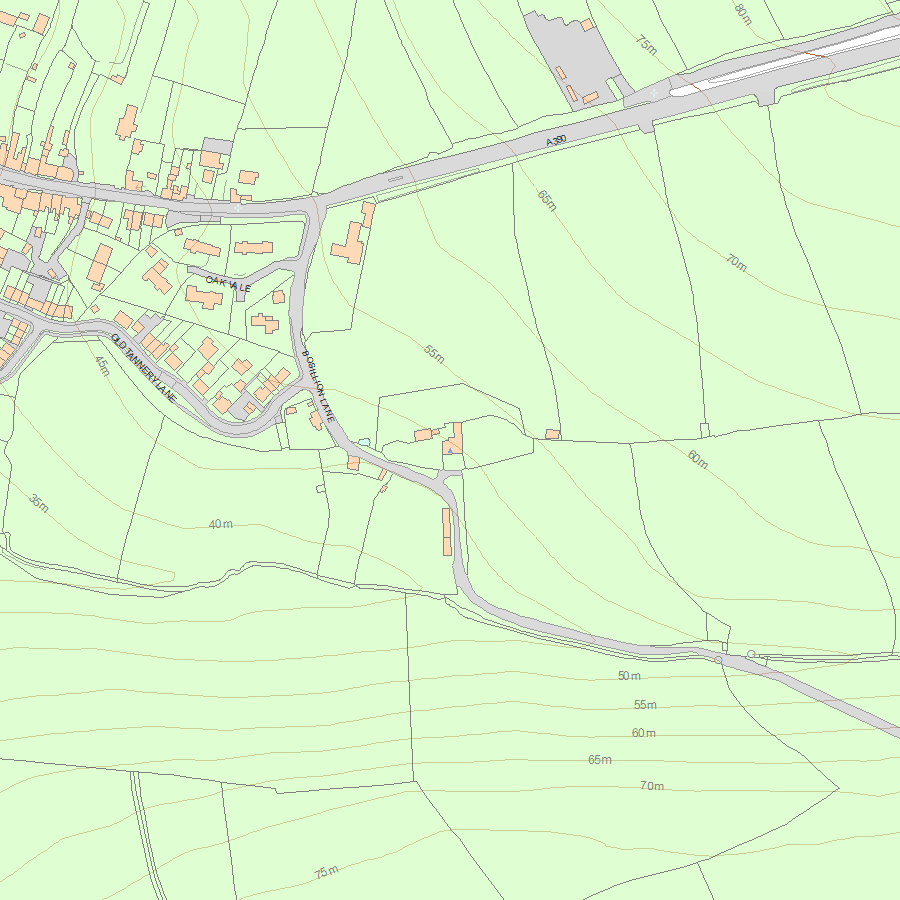Click the Bosillion Lane street label
The width and height of the screenshot is (900, 900).
(319, 386)
